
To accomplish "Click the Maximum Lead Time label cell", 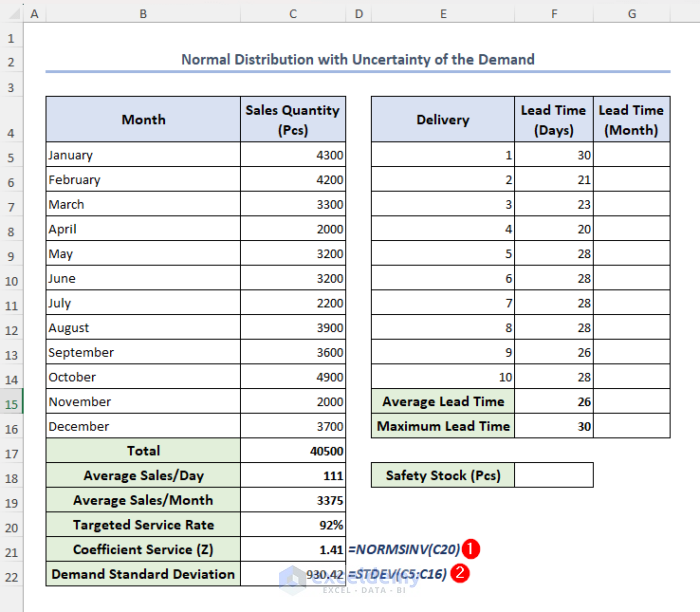I will 442,426.
